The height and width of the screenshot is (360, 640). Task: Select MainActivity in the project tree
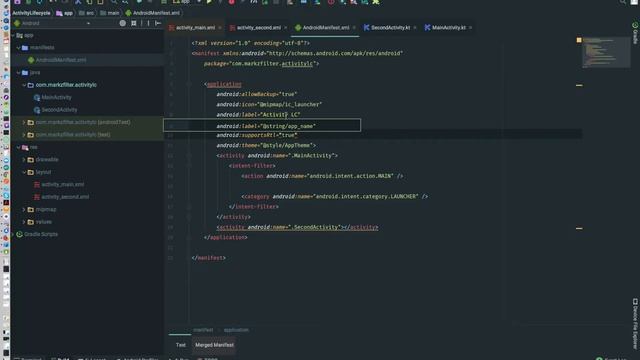pyautogui.click(x=56, y=98)
